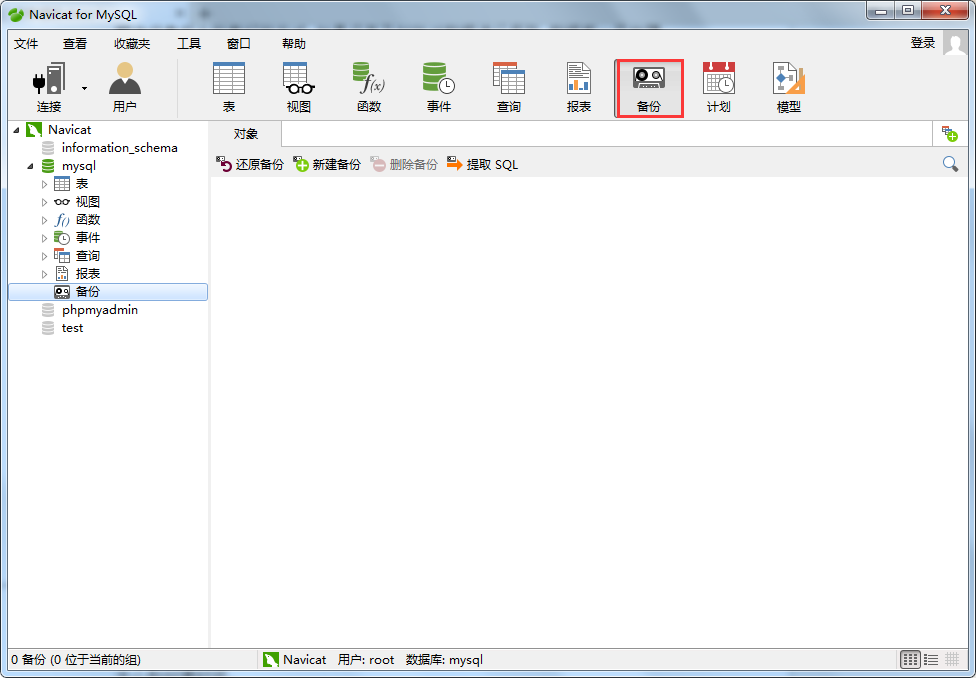Click status text 用户: root
Screen dimensions: 976x678
click(366, 660)
